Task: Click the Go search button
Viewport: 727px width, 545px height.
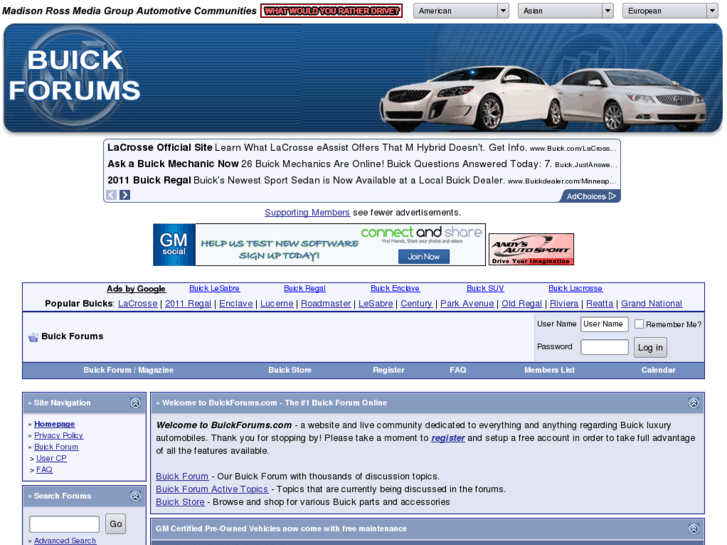Action: pos(115,524)
